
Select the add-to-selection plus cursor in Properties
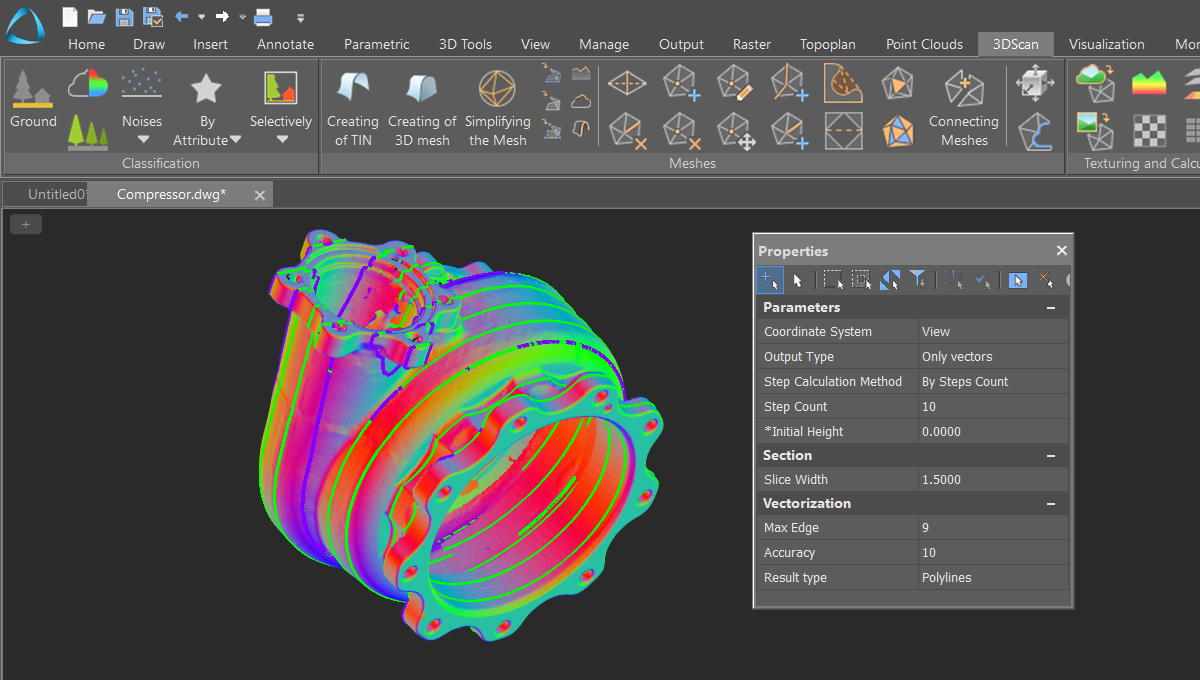pos(769,280)
